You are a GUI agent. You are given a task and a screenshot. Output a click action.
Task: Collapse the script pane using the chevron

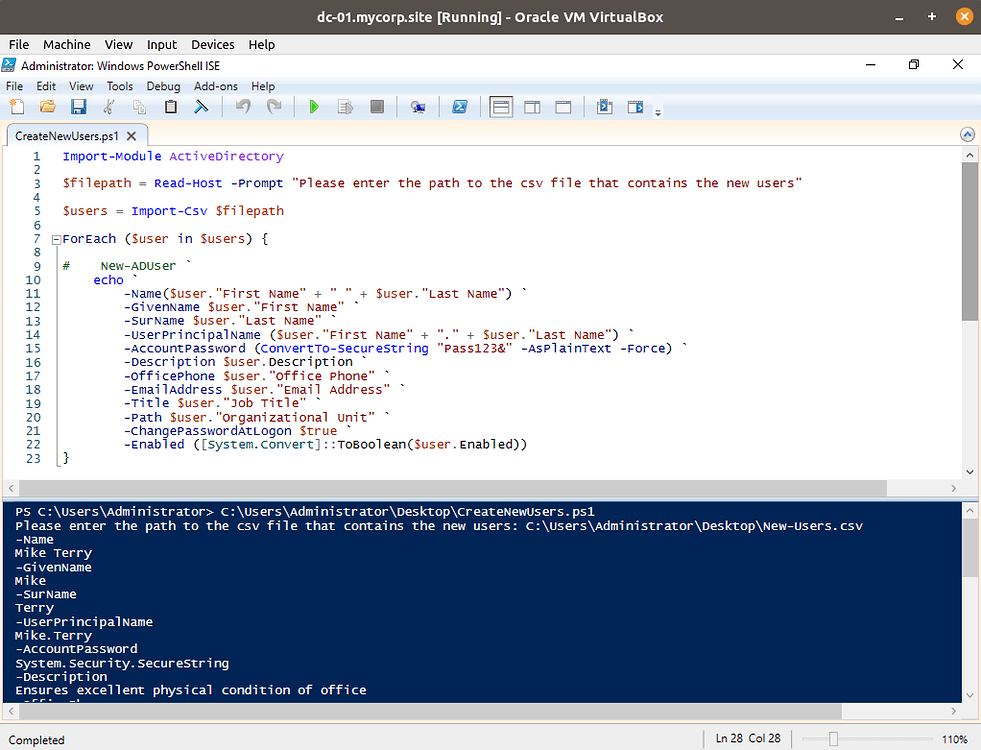point(966,134)
